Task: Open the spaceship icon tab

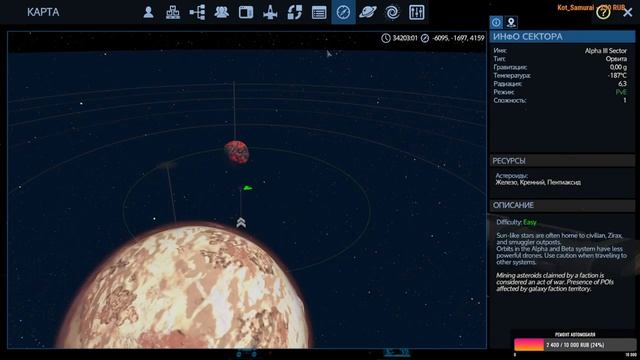Action: 270,12
